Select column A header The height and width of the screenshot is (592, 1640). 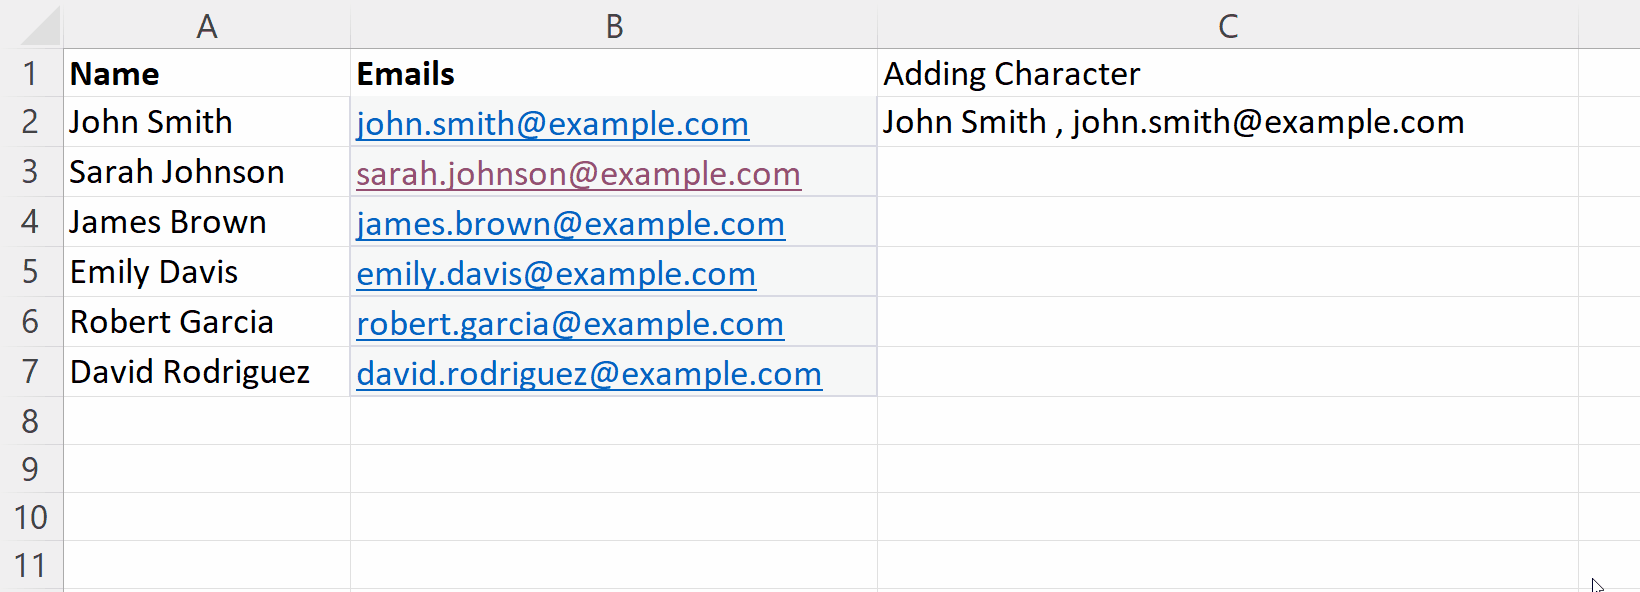click(x=207, y=26)
